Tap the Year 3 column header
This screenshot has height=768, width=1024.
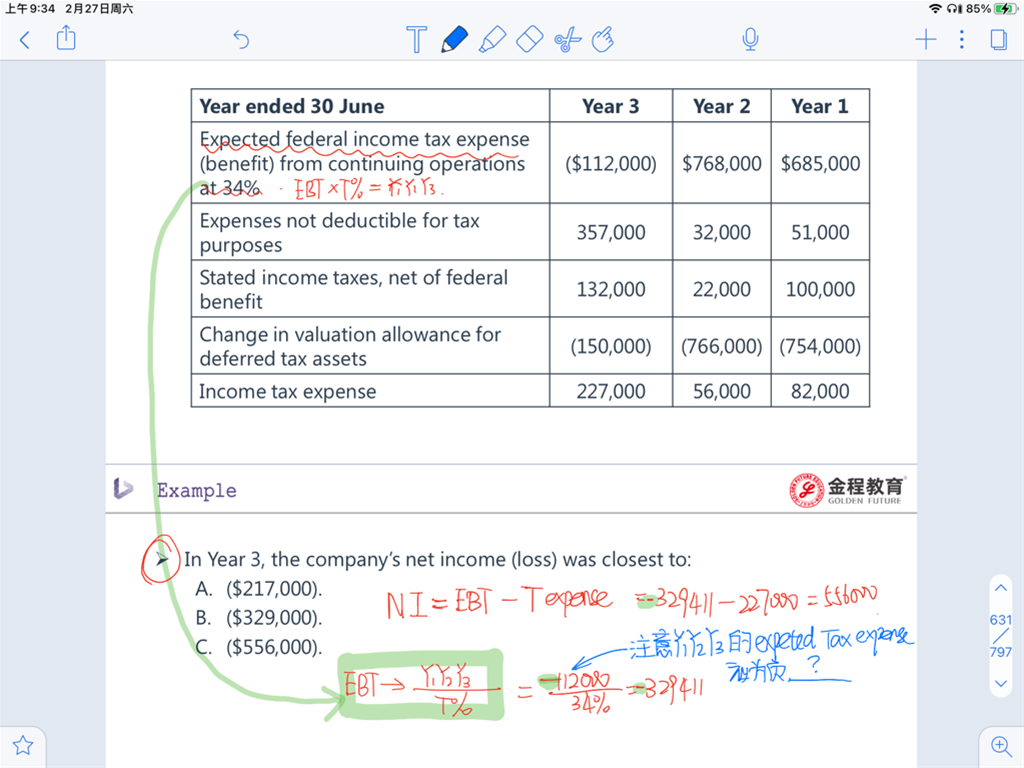click(x=611, y=106)
